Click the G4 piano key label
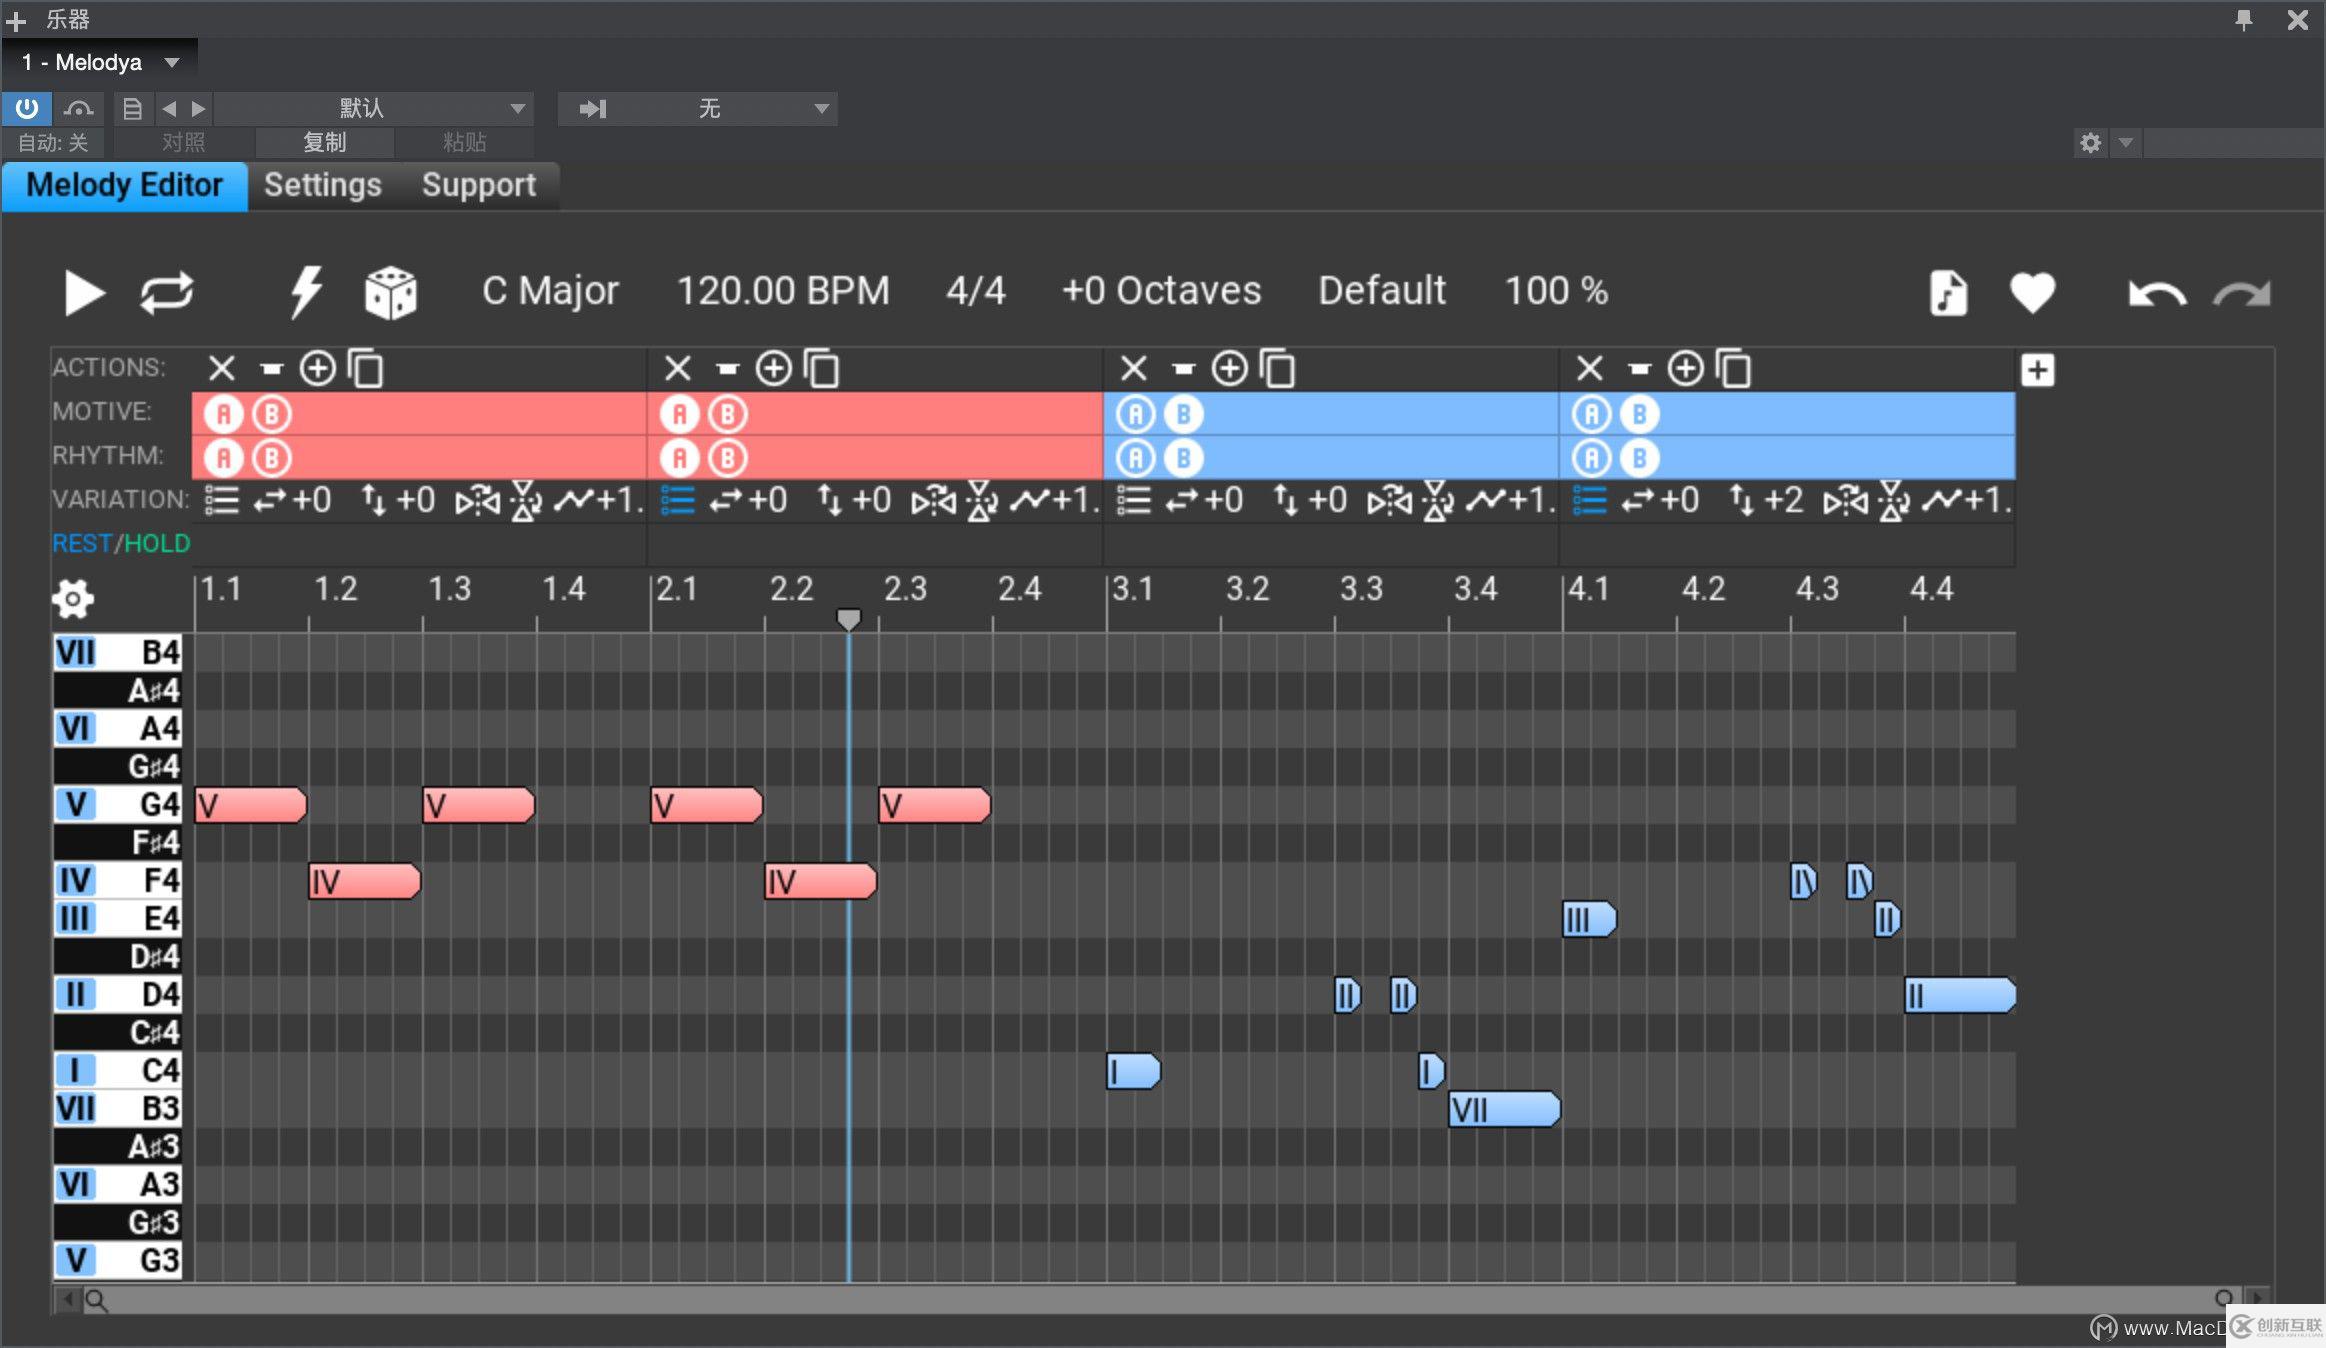The image size is (2326, 1348). point(117,804)
